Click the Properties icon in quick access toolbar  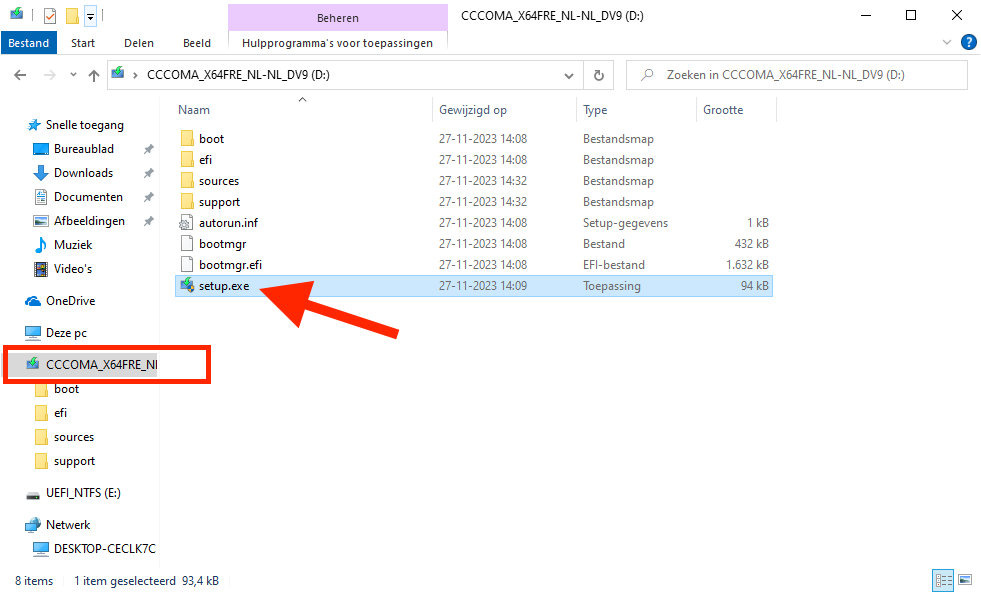[50, 15]
